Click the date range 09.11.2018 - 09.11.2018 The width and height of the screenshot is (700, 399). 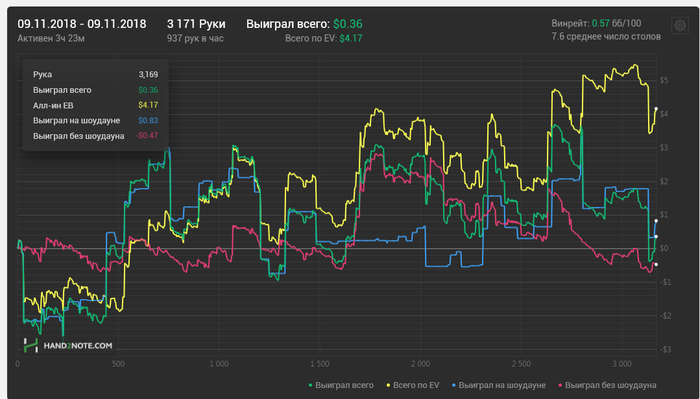82,24
